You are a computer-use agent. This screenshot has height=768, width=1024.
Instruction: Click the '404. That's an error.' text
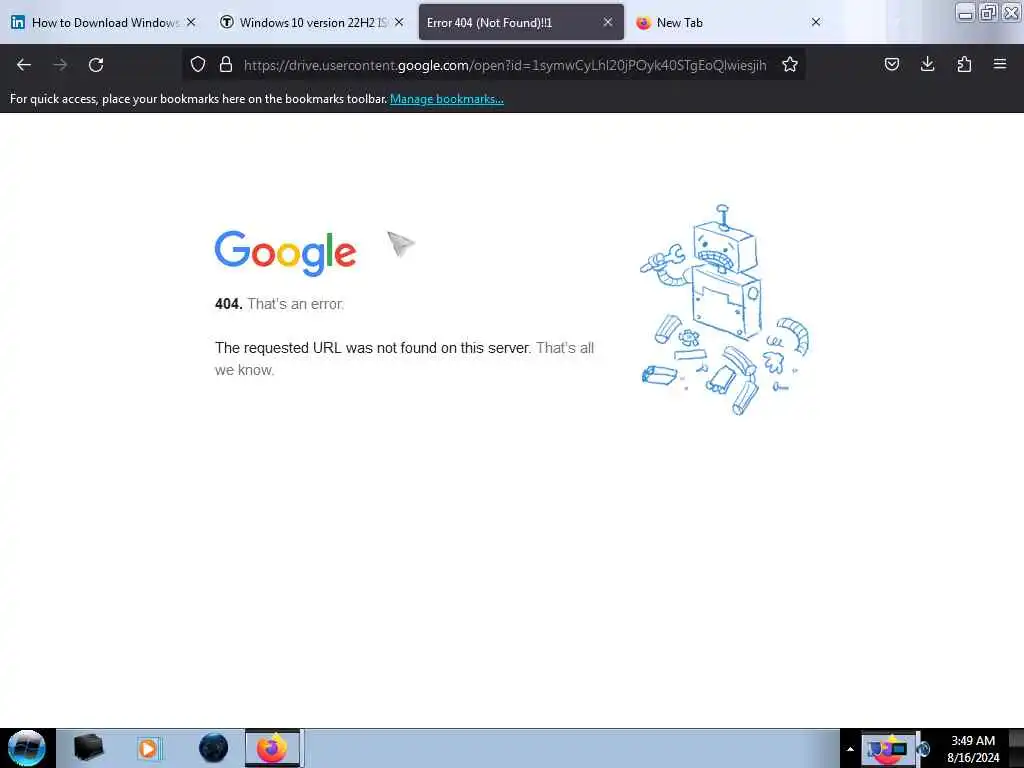[280, 304]
